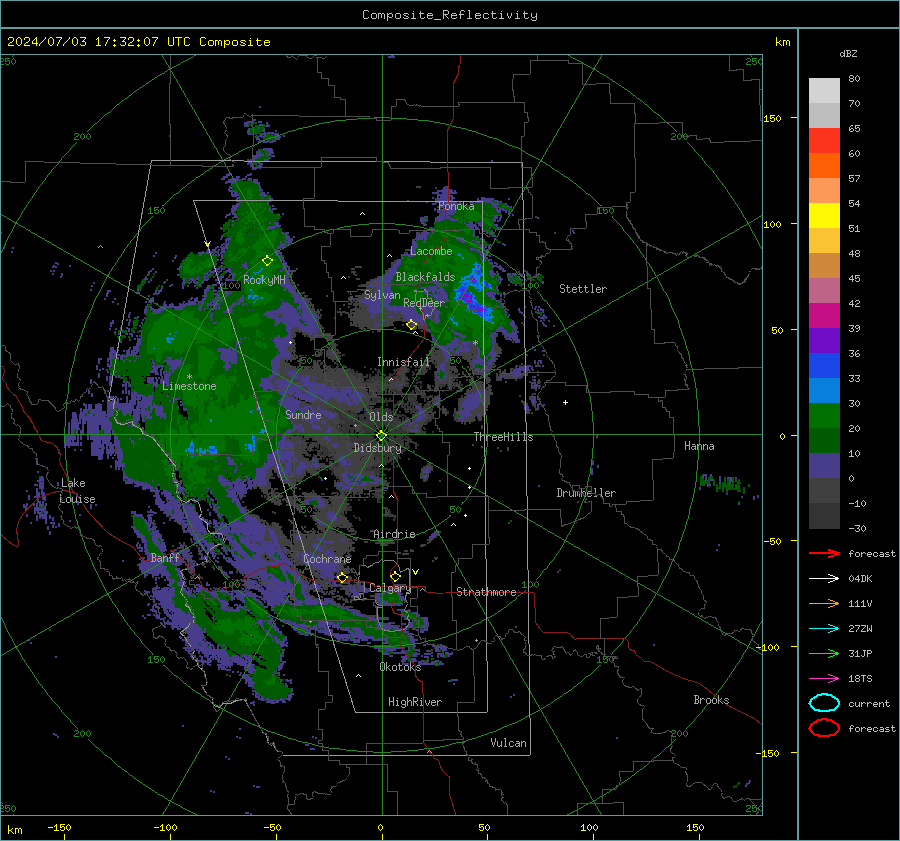Click the Sundre town label
The height and width of the screenshot is (841, 900).
(303, 414)
